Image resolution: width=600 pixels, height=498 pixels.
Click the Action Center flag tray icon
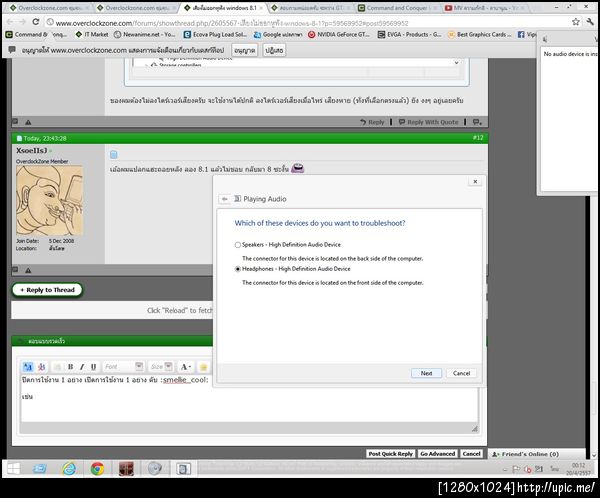pos(516,469)
